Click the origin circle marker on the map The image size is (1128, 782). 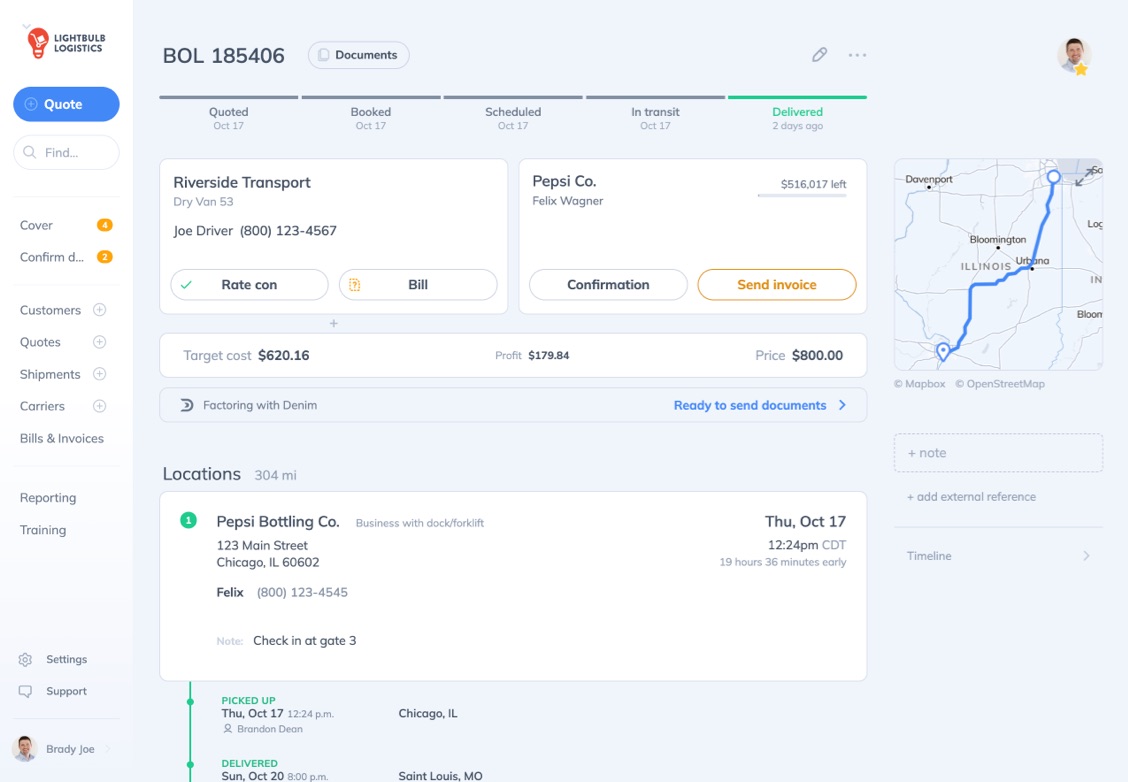tap(1054, 176)
